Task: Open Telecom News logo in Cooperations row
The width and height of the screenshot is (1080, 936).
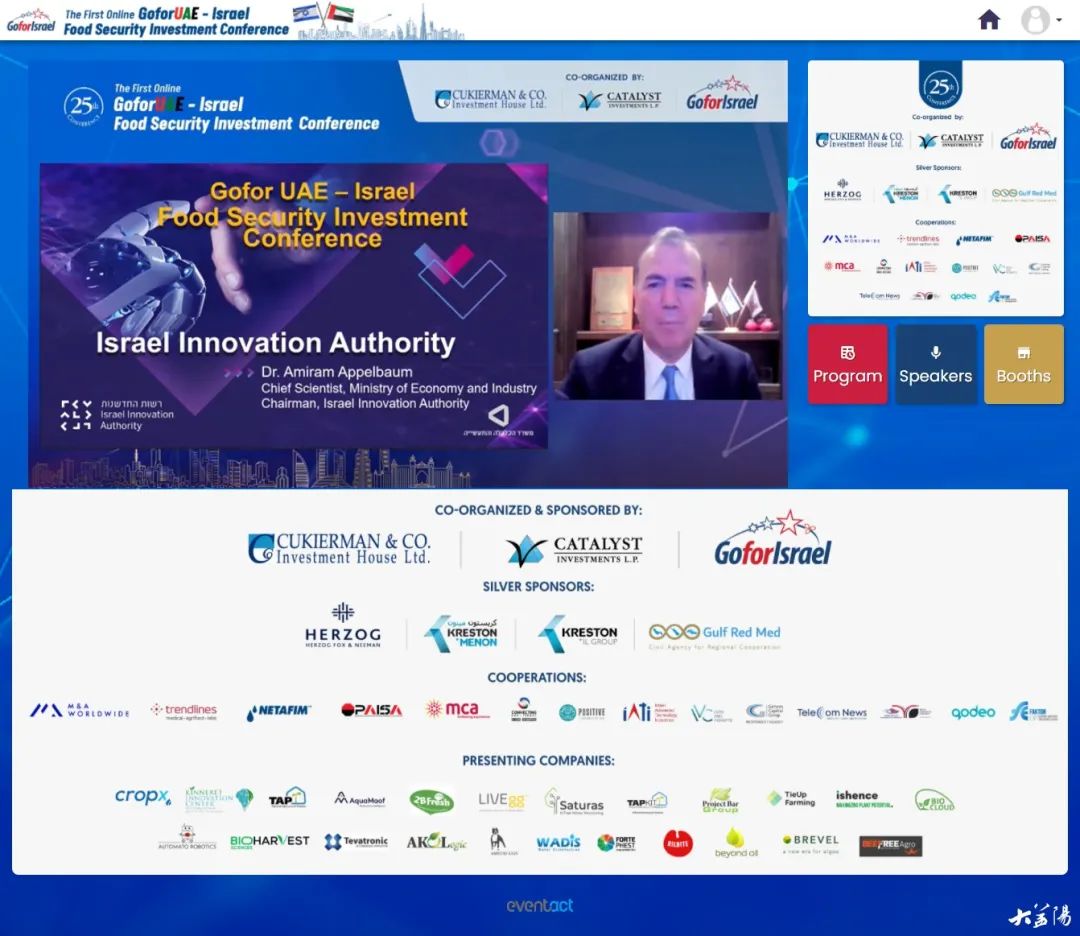Action: (x=832, y=712)
